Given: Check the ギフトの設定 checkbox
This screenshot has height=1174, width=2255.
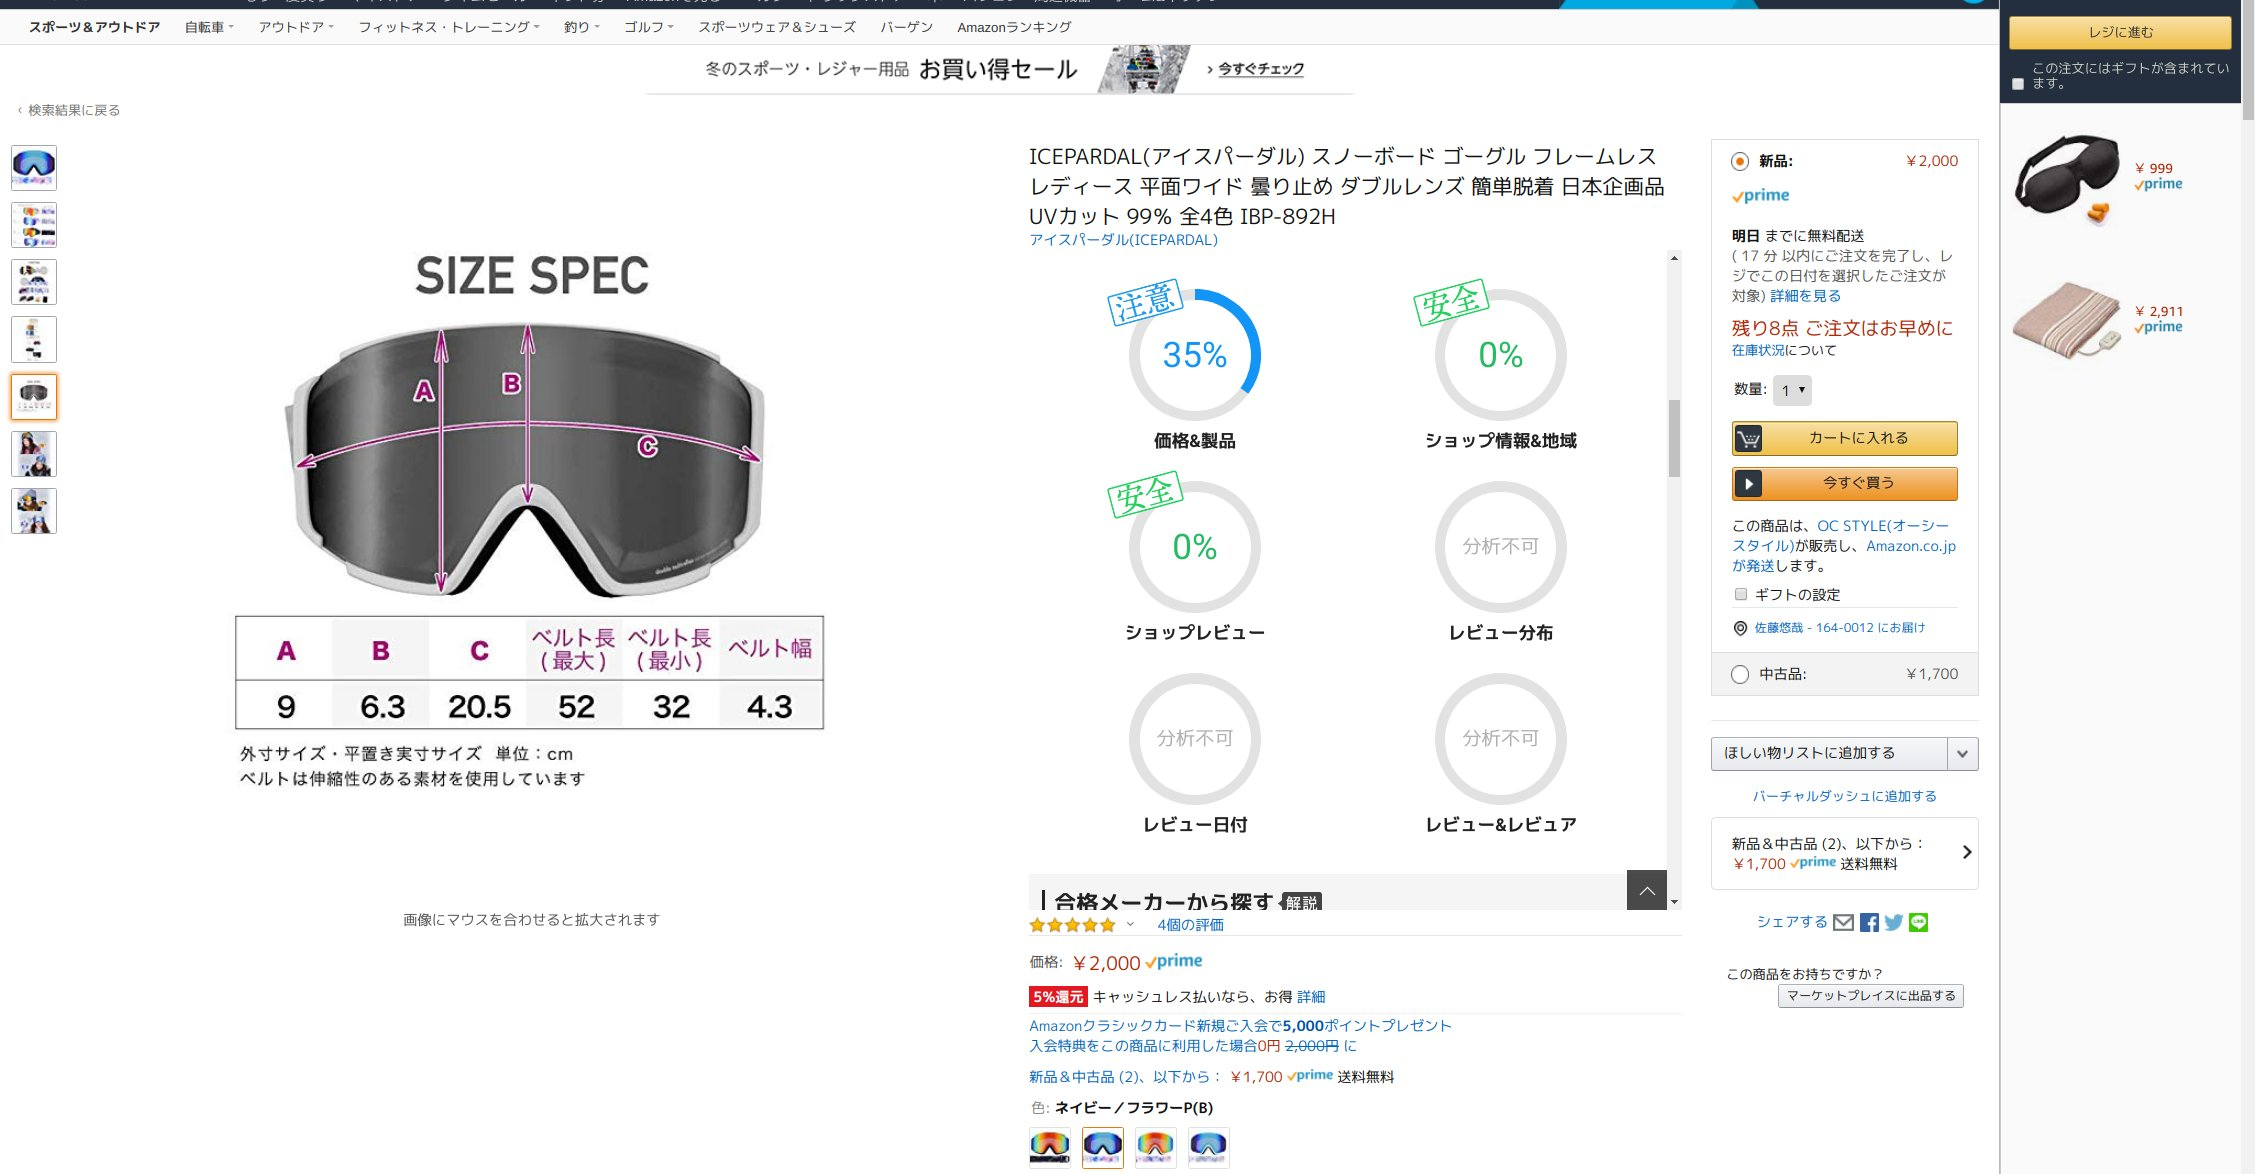Looking at the screenshot, I should pos(1741,594).
